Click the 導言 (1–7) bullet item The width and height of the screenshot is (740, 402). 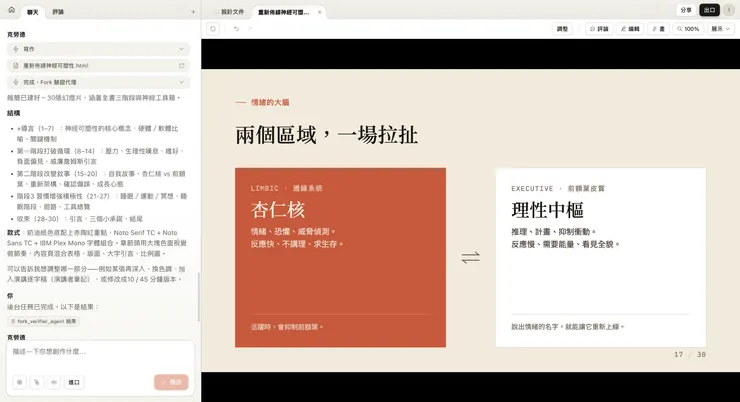click(97, 134)
